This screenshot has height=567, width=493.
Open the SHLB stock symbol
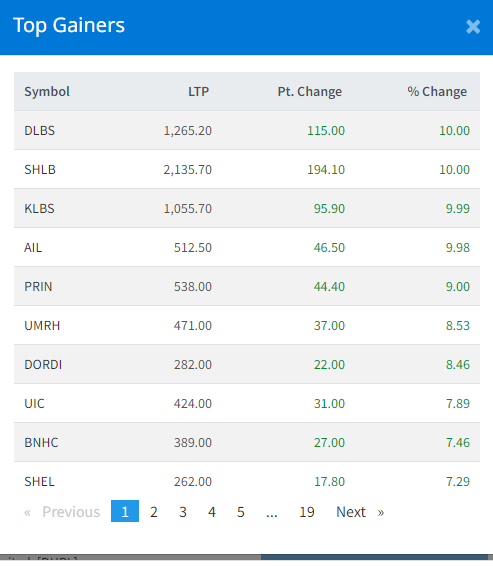[40, 170]
